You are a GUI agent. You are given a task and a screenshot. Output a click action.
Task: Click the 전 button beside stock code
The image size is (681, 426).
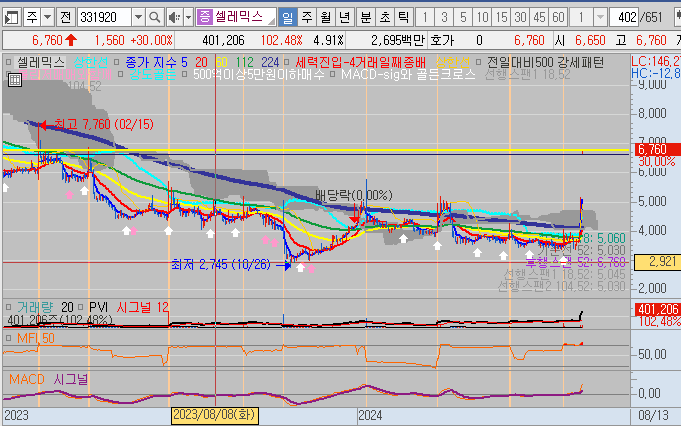pos(66,17)
